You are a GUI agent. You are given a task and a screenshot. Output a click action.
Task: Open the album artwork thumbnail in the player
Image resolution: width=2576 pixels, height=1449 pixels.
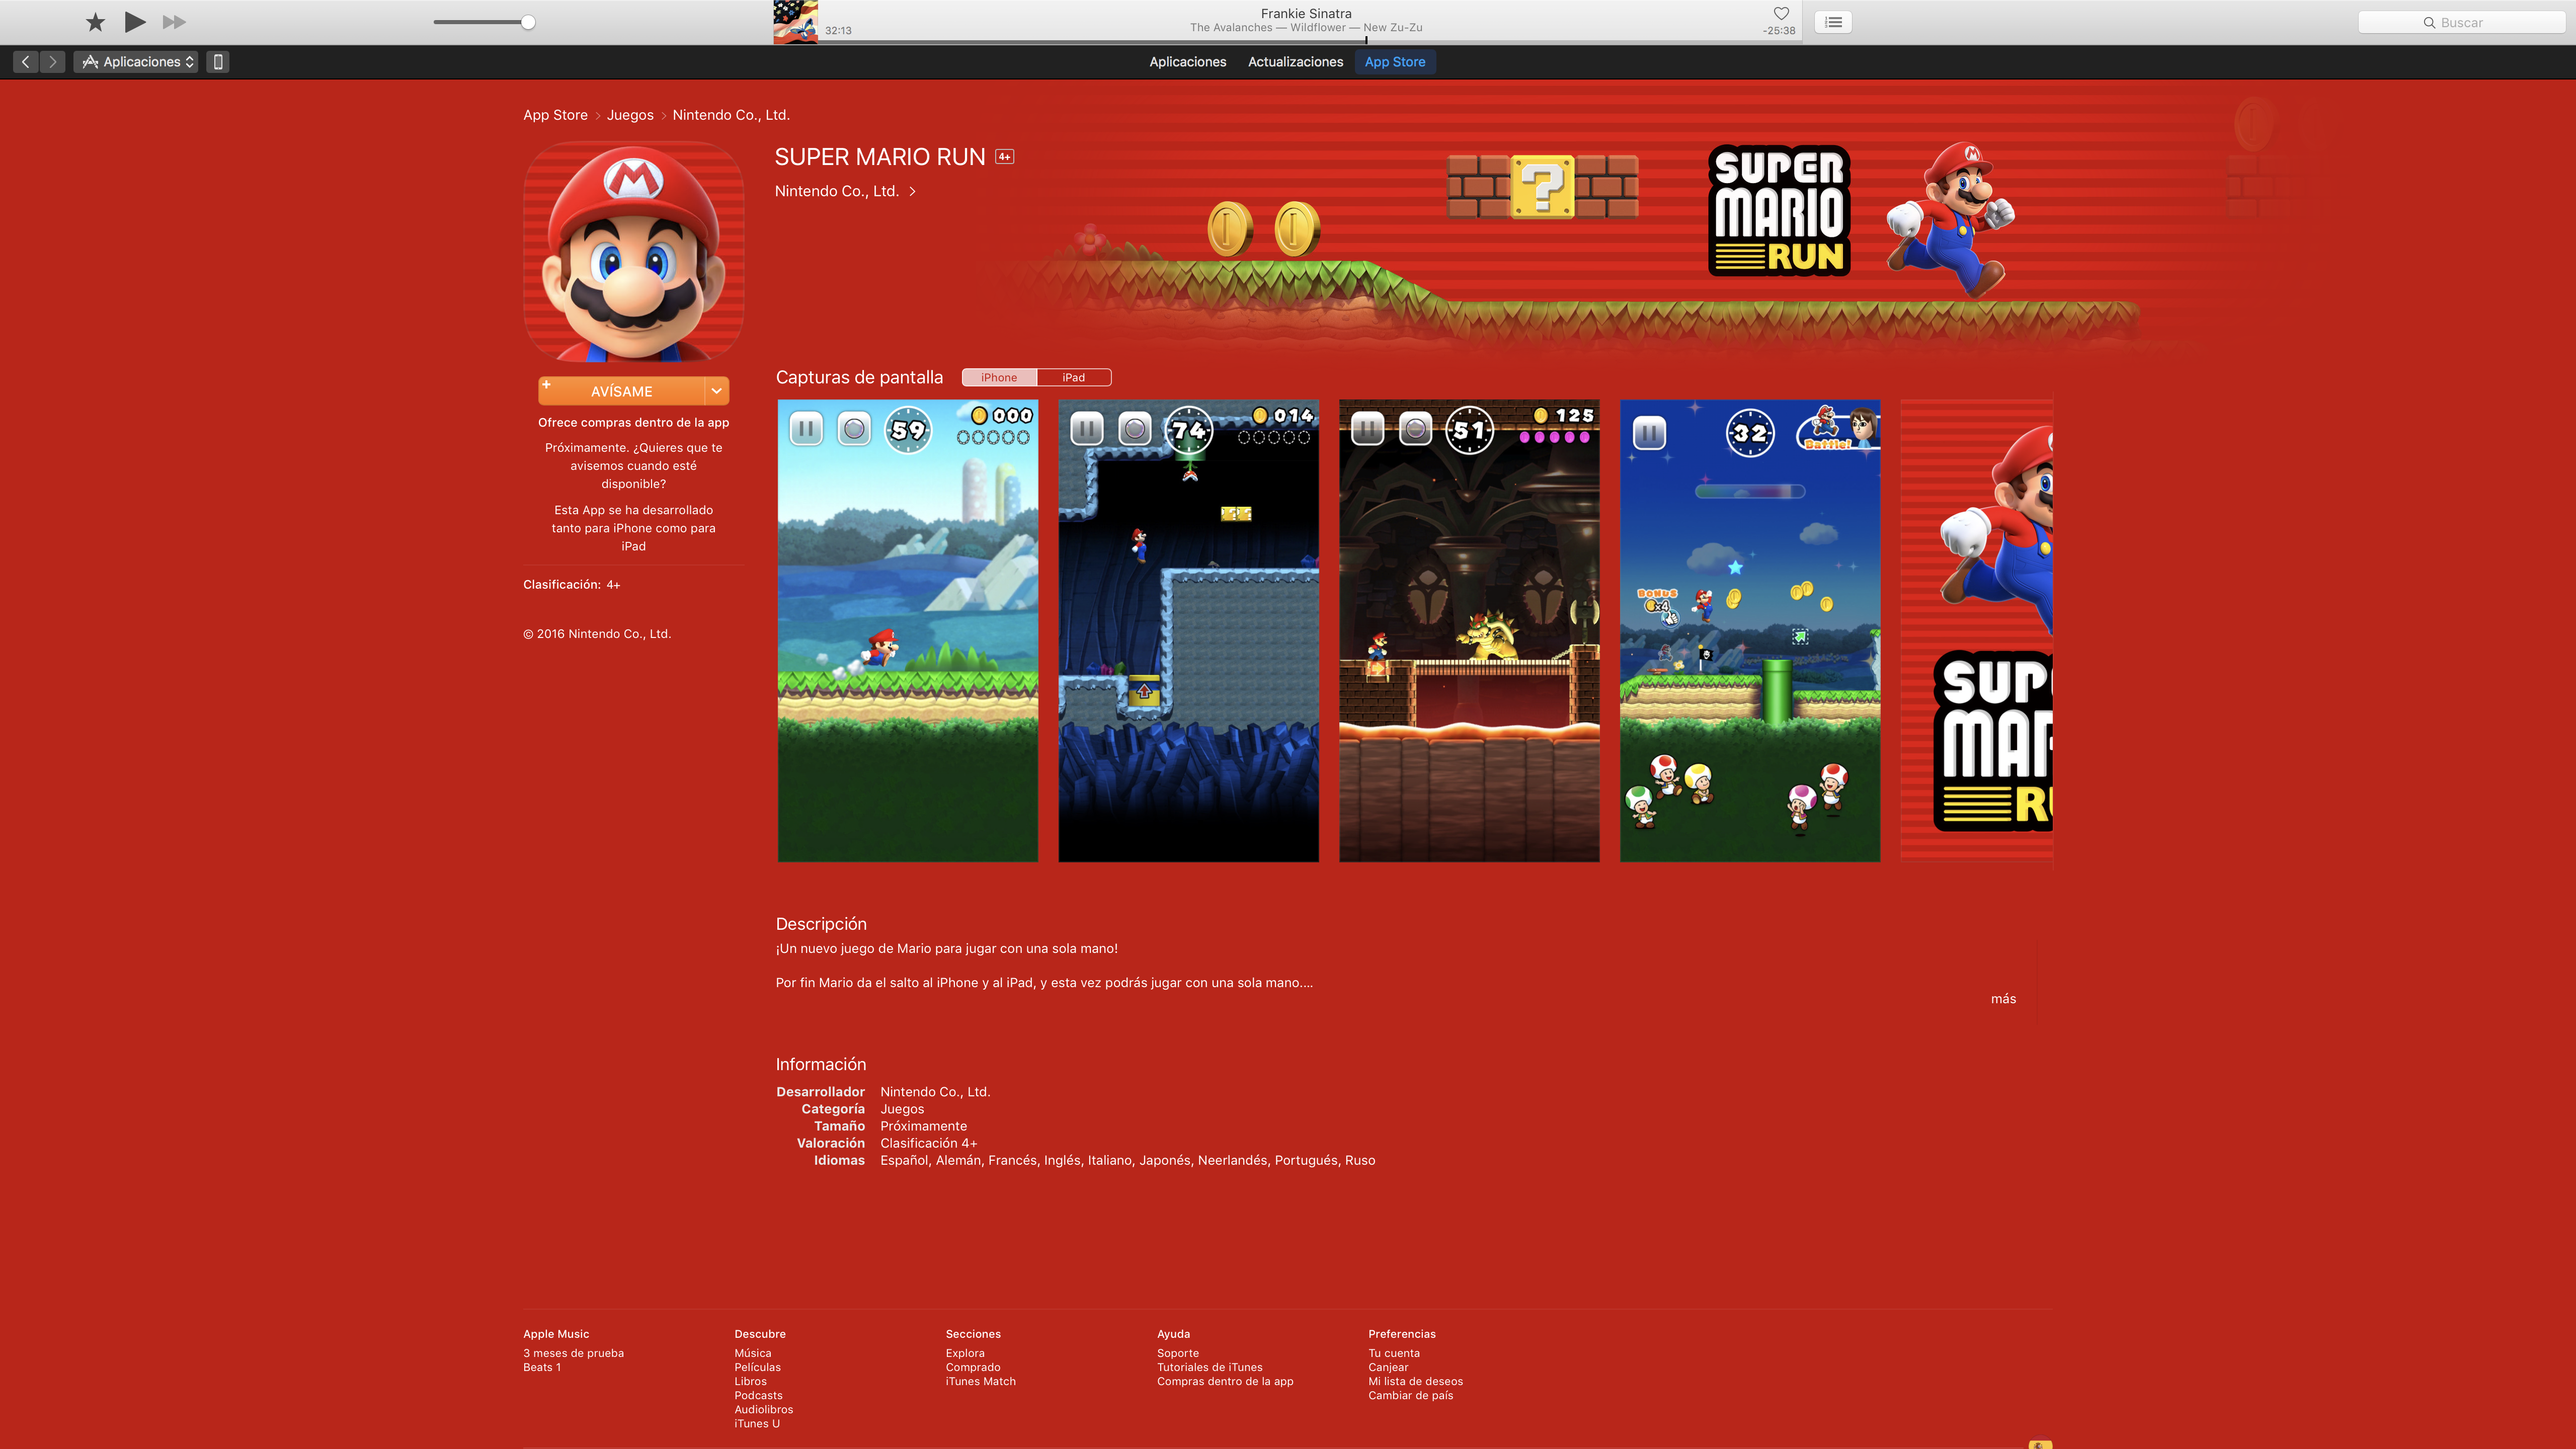pos(795,22)
